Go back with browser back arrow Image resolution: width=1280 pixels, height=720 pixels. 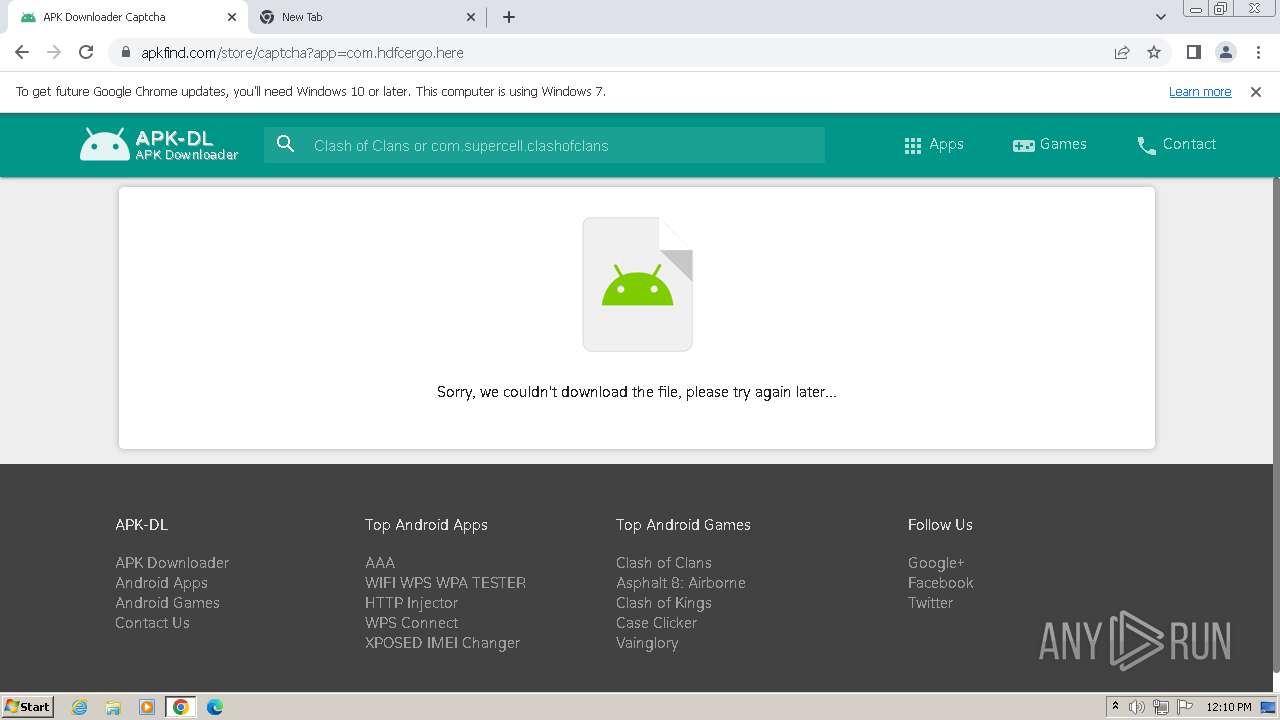tap(22, 52)
